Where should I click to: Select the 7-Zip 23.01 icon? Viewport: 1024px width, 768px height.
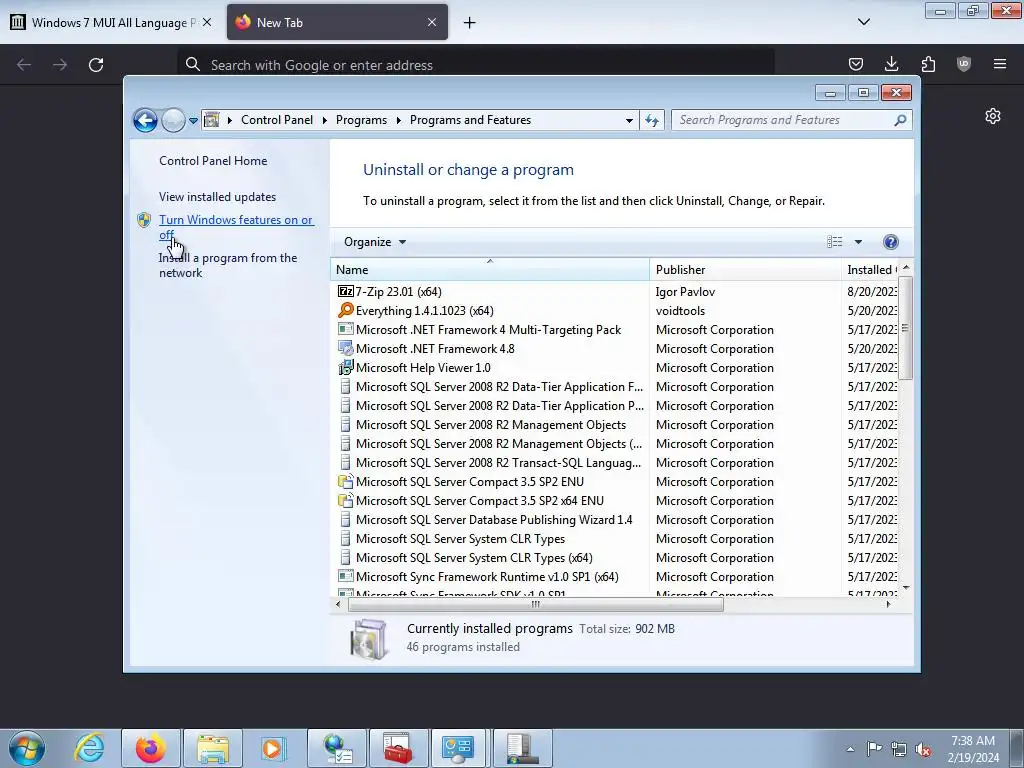tap(345, 292)
